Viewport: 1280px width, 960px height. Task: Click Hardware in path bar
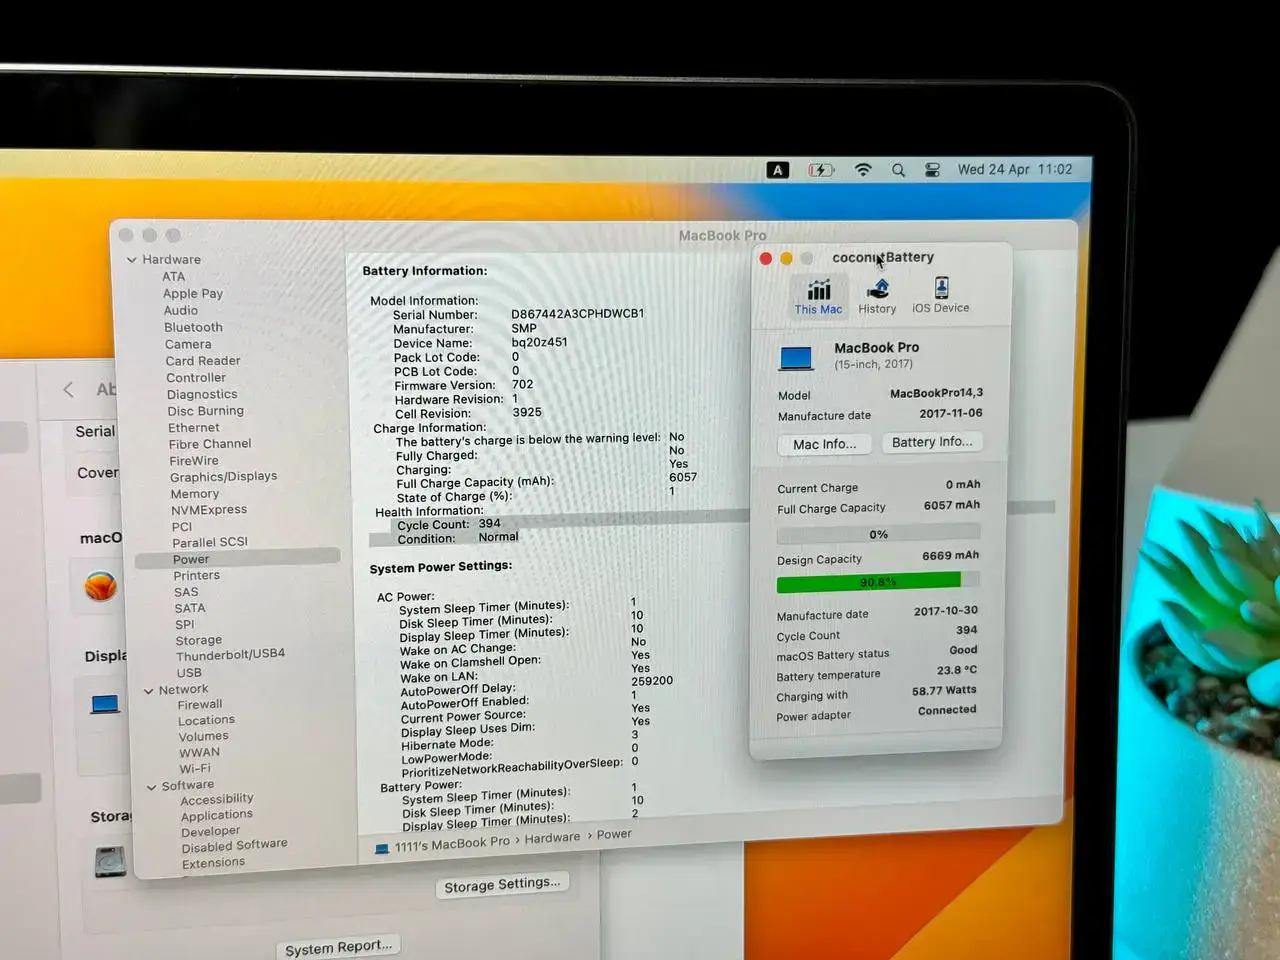coord(552,838)
